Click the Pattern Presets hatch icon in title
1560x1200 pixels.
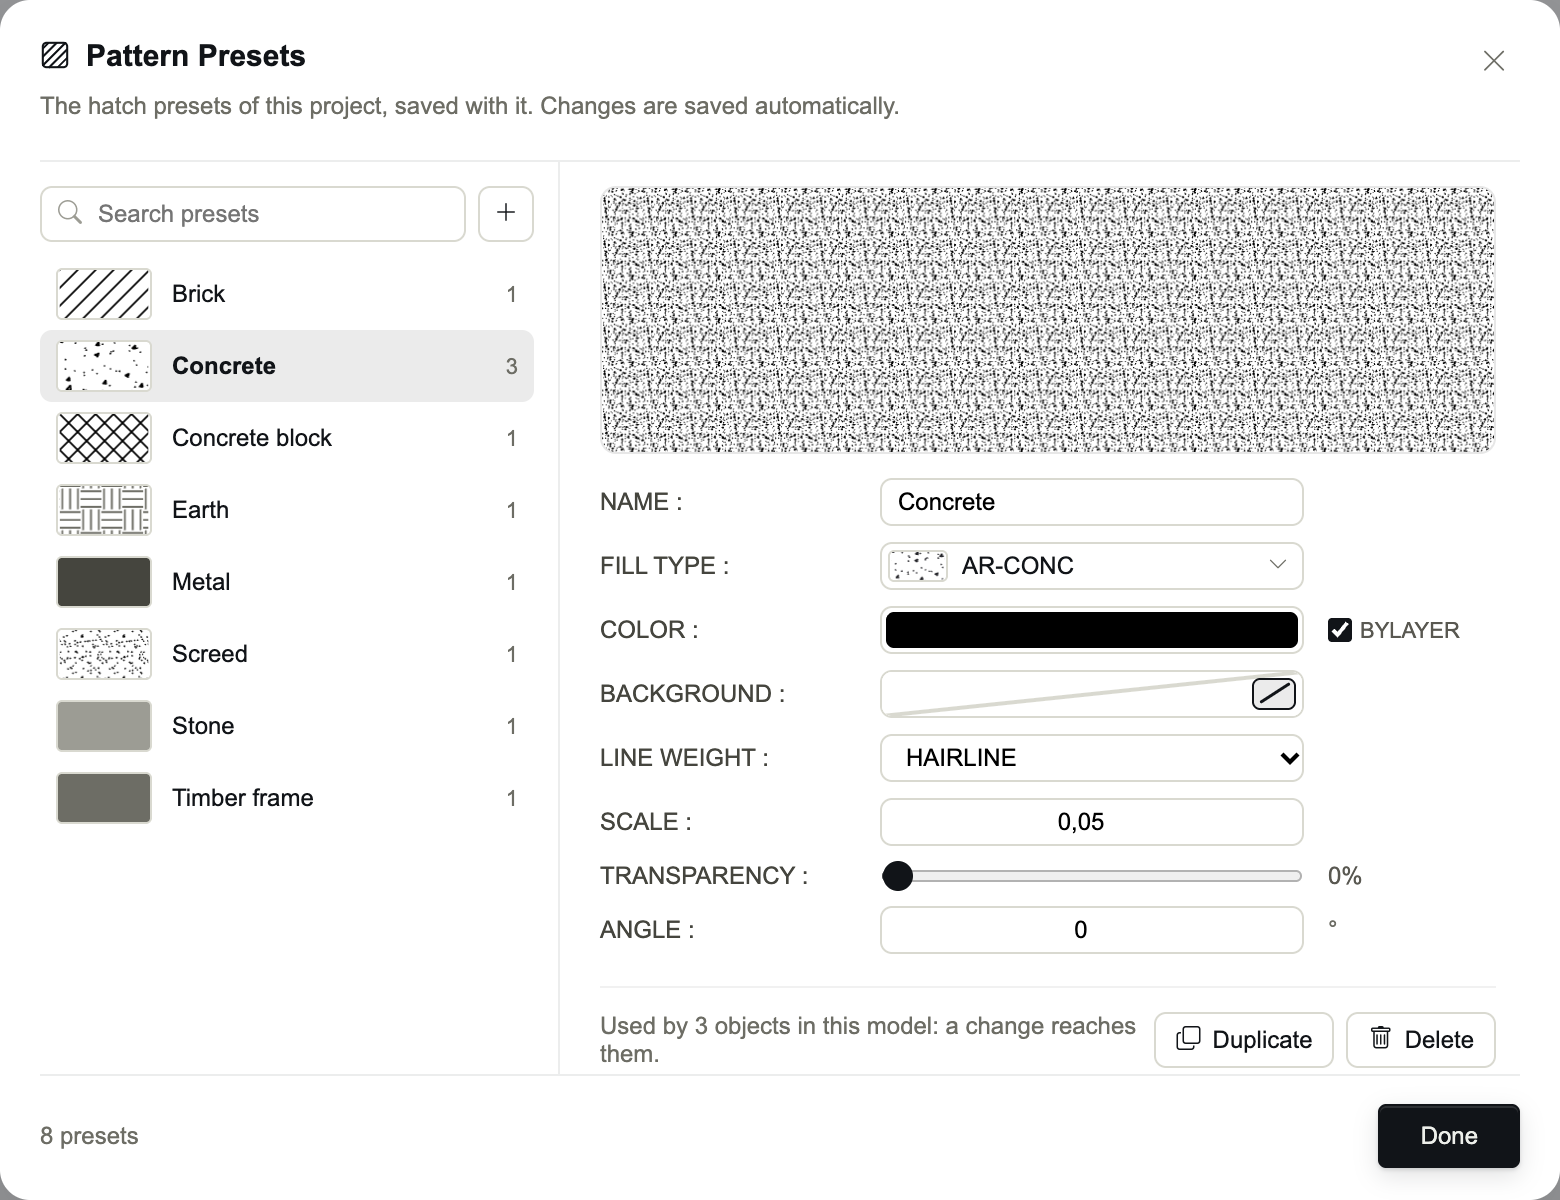(x=55, y=56)
